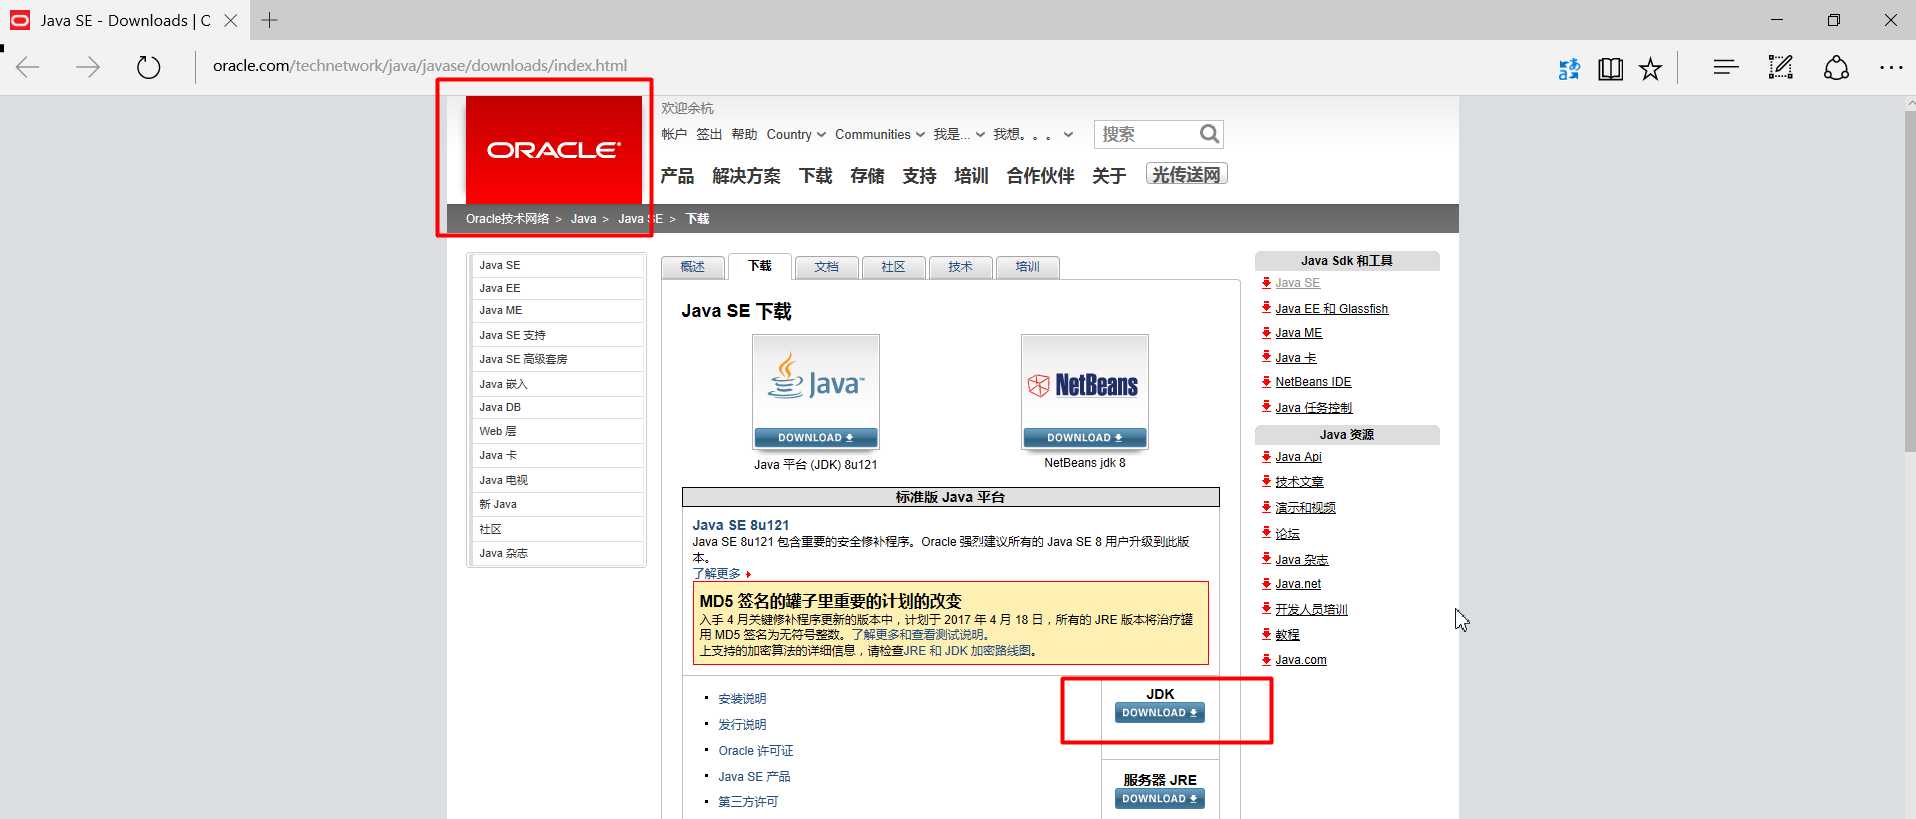Click the address bar URL
Screen dimensions: 1916x819
[x=420, y=66]
